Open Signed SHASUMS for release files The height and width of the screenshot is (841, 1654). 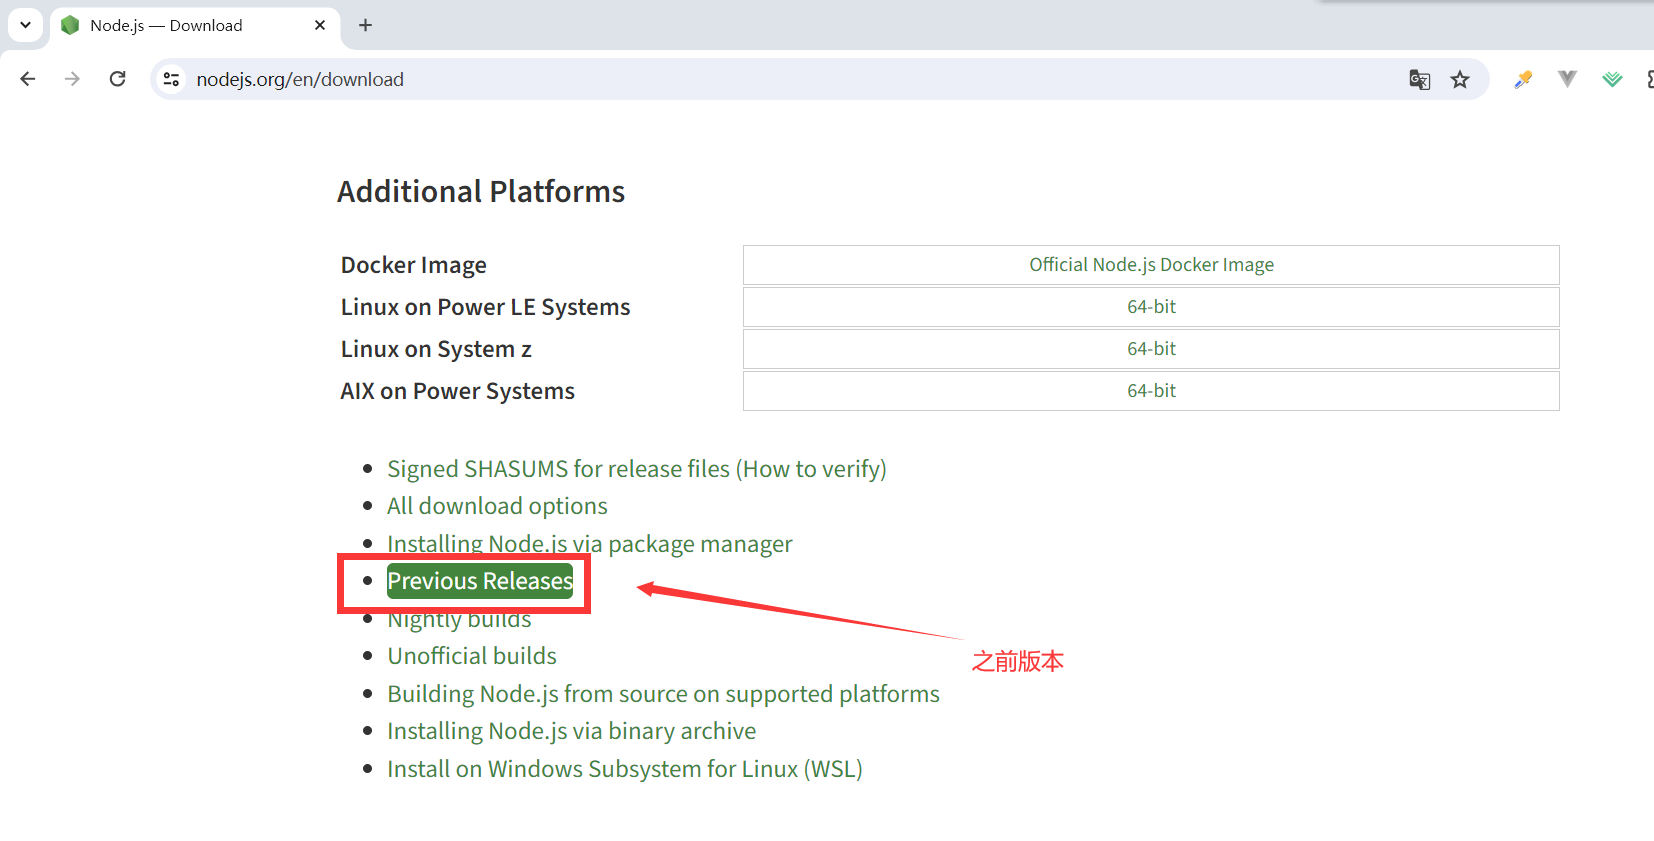coord(636,469)
